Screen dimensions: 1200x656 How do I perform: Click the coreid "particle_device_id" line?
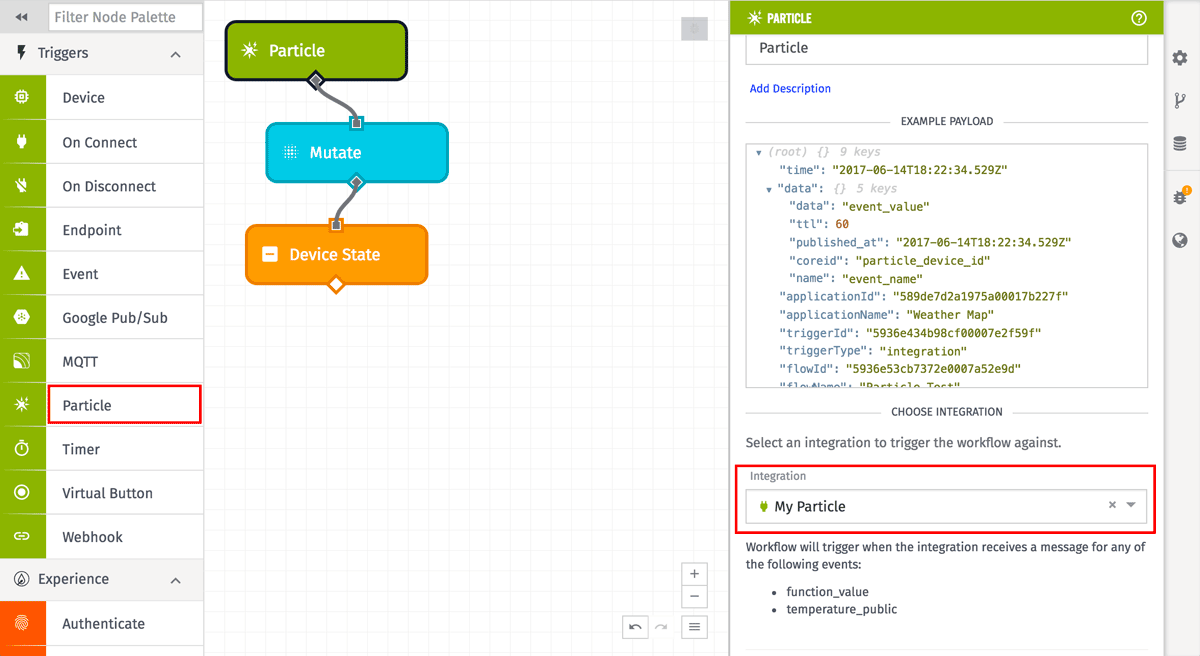(x=889, y=260)
